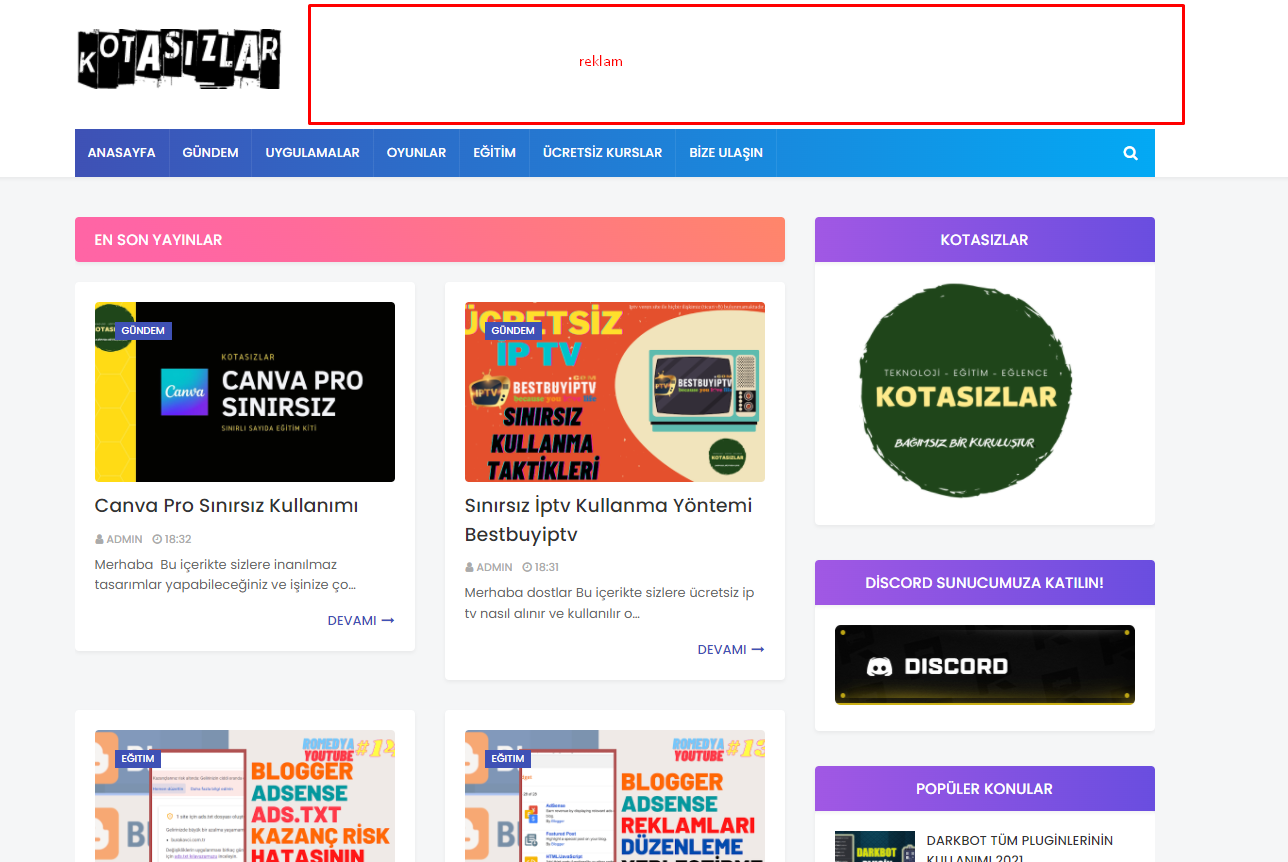Open Blogger Adsense Reklamları Düzenleme thumbnail

pos(615,796)
